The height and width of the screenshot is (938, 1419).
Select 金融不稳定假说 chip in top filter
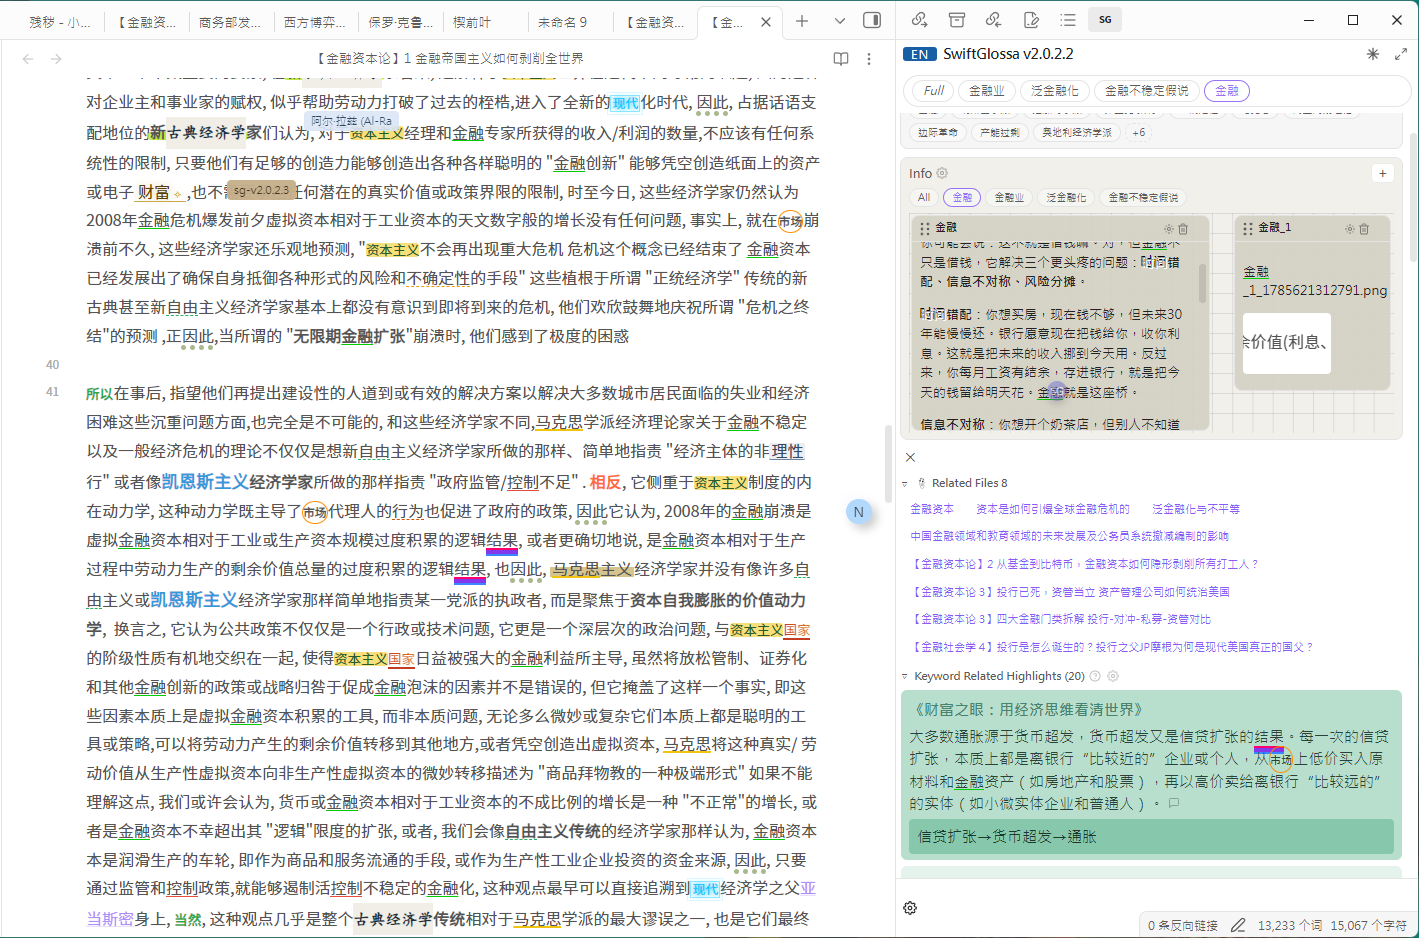(1146, 90)
